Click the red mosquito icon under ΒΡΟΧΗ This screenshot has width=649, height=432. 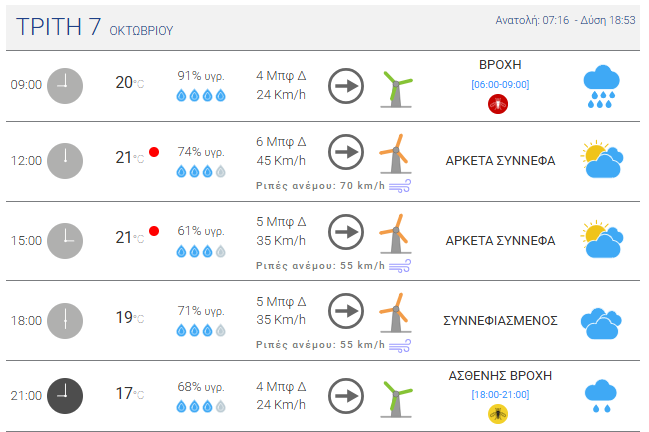pyautogui.click(x=499, y=103)
